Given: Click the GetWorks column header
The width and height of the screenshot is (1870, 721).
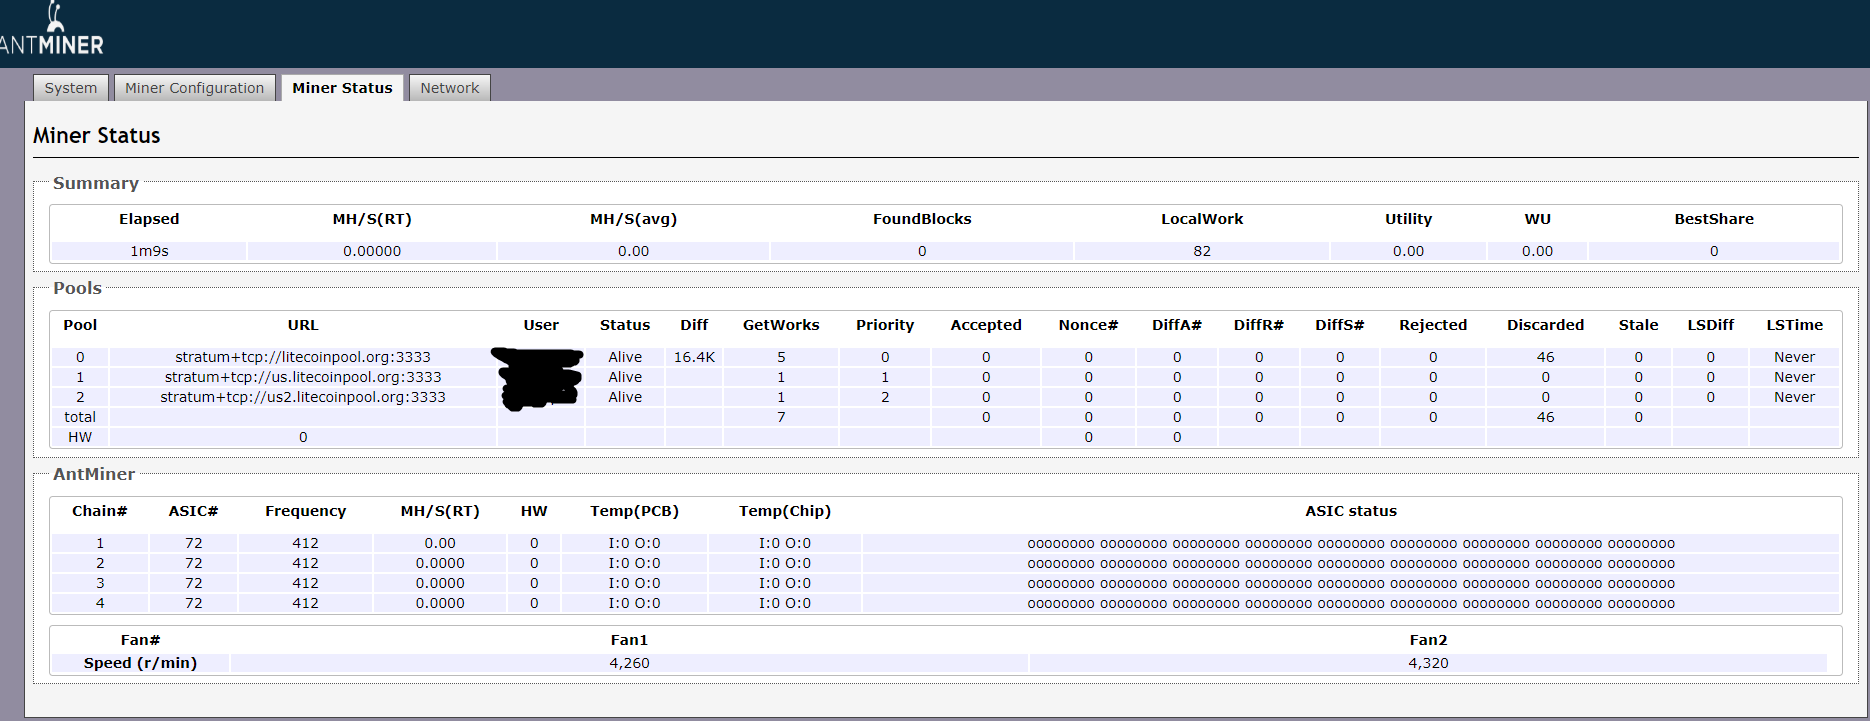Looking at the screenshot, I should pos(781,325).
